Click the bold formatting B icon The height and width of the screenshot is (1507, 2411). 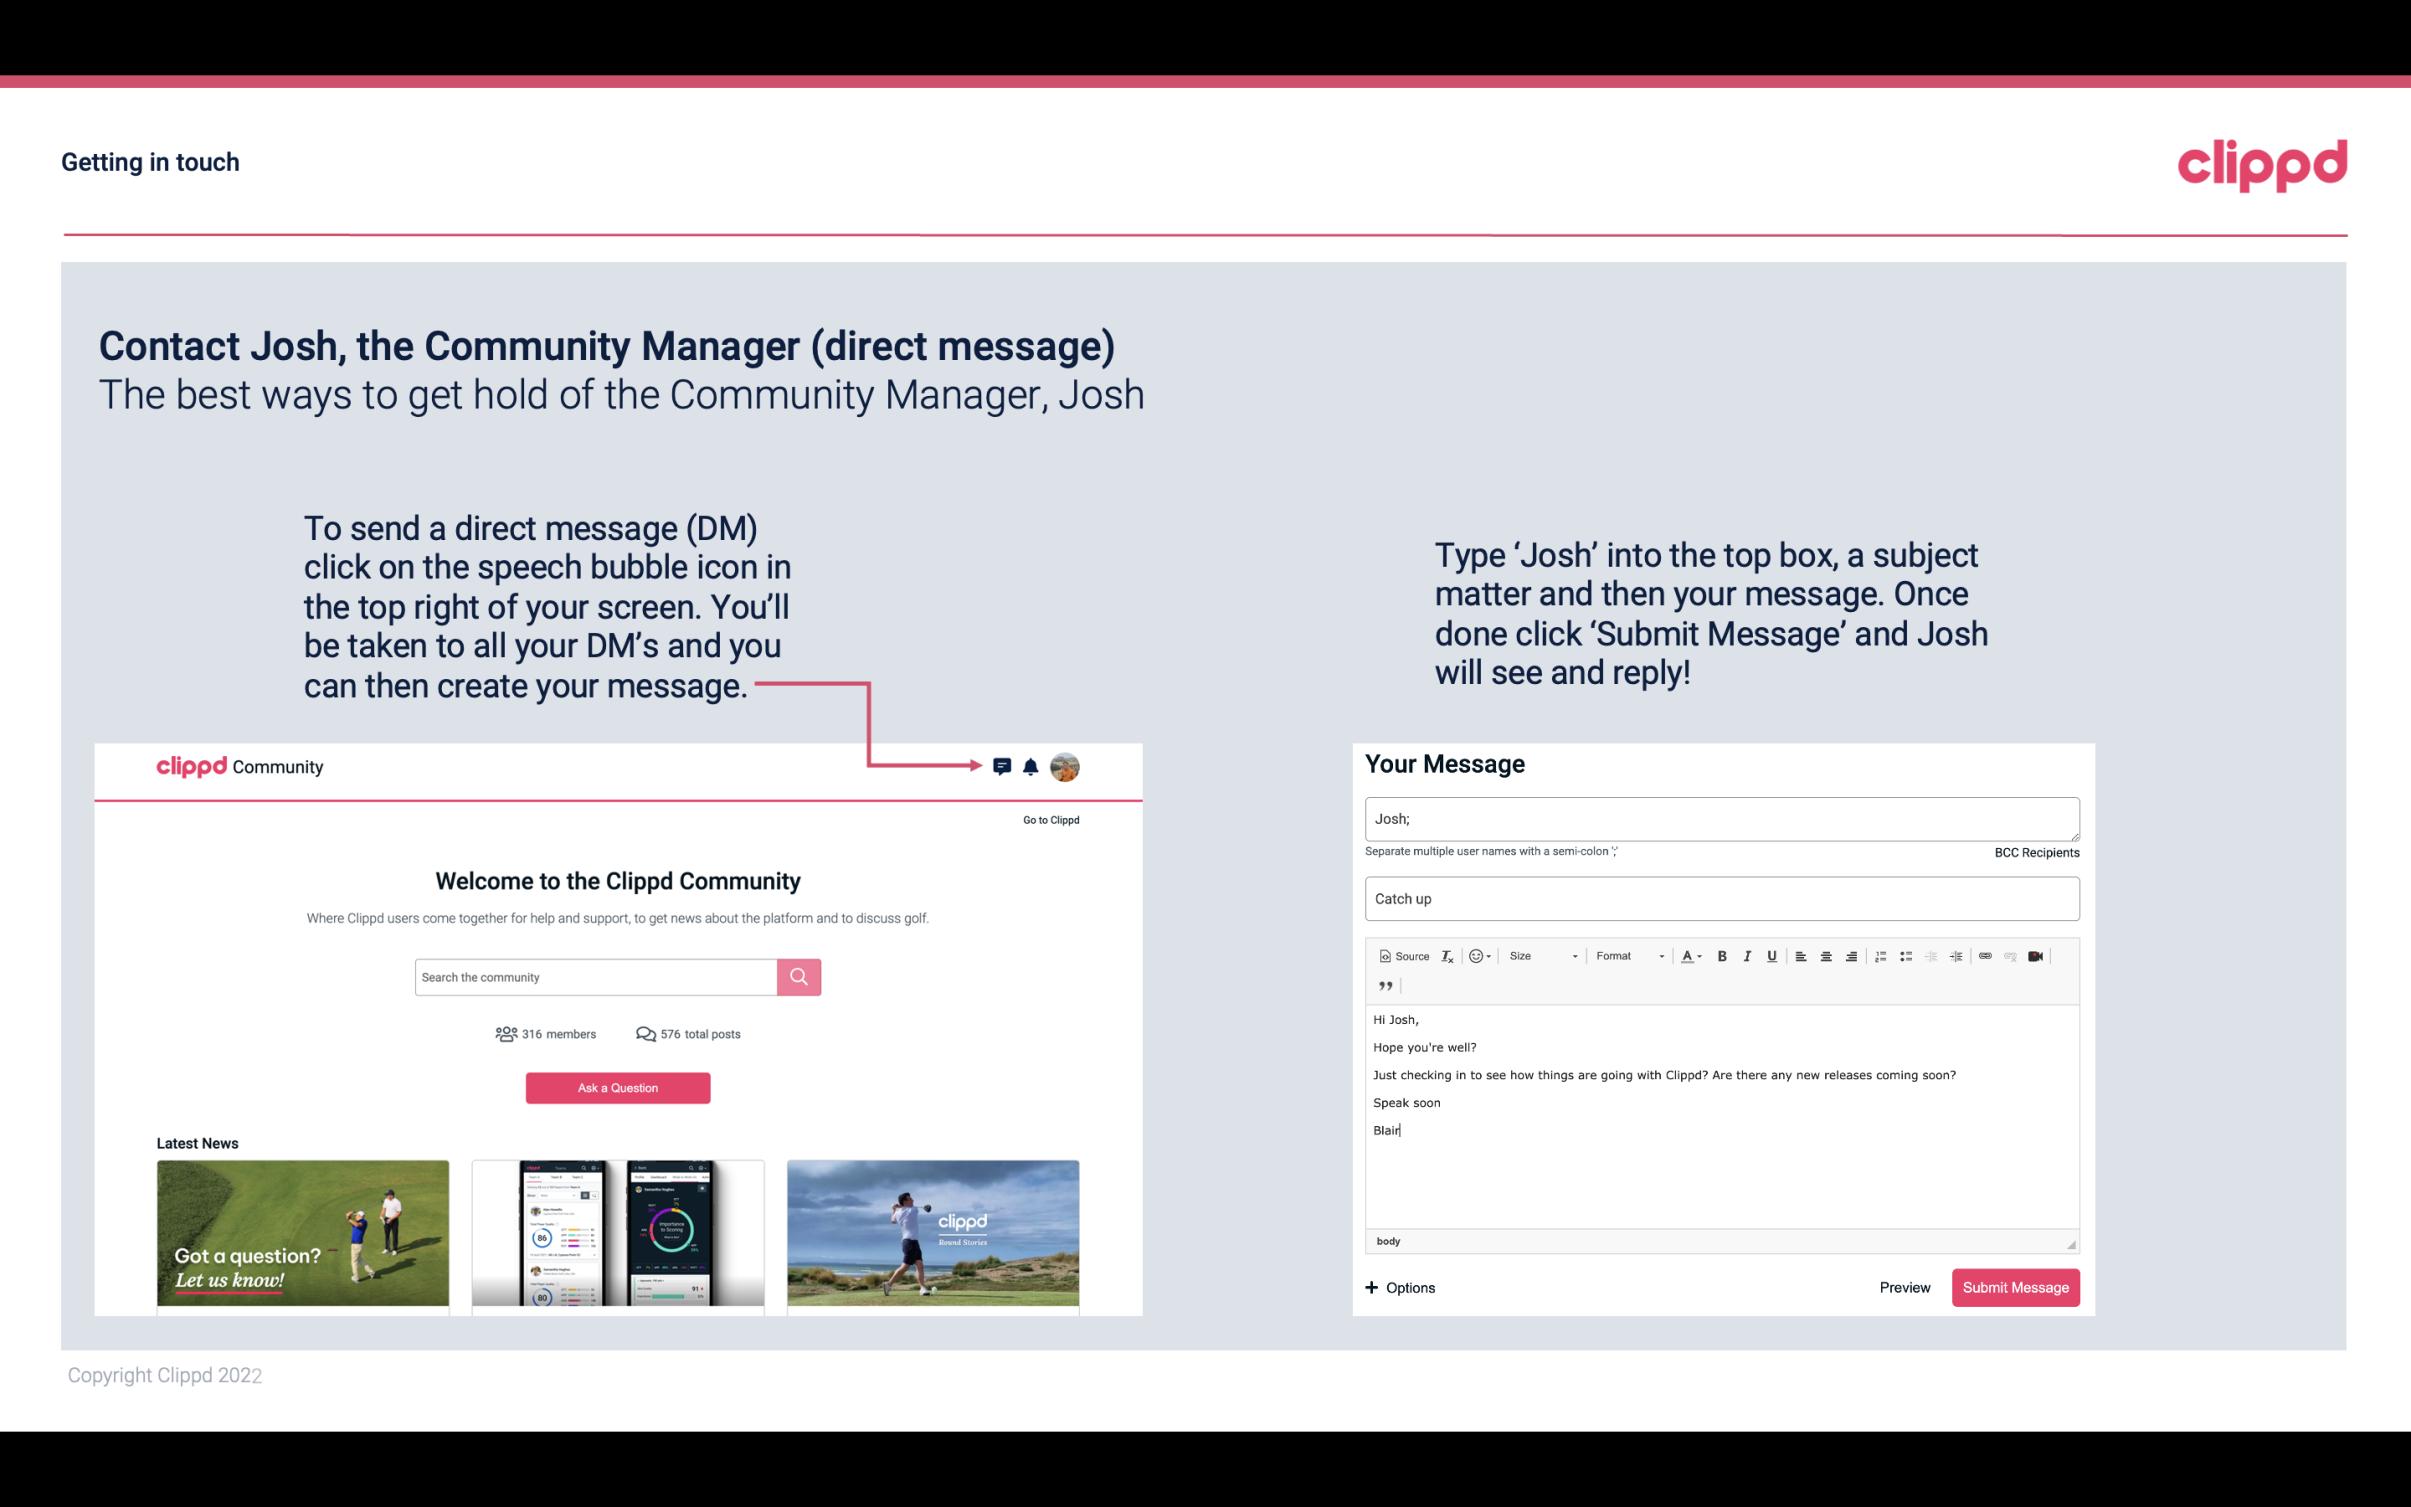tap(1722, 955)
